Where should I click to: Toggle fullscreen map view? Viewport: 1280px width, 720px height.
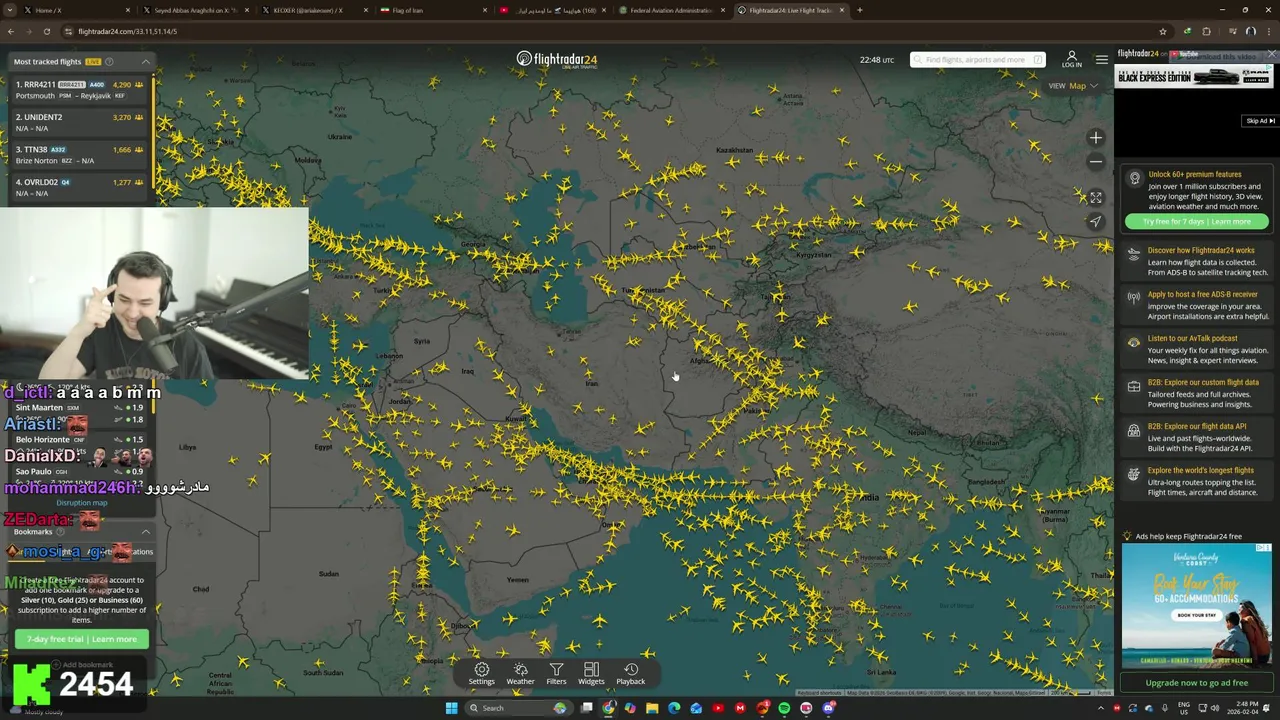point(1096,198)
